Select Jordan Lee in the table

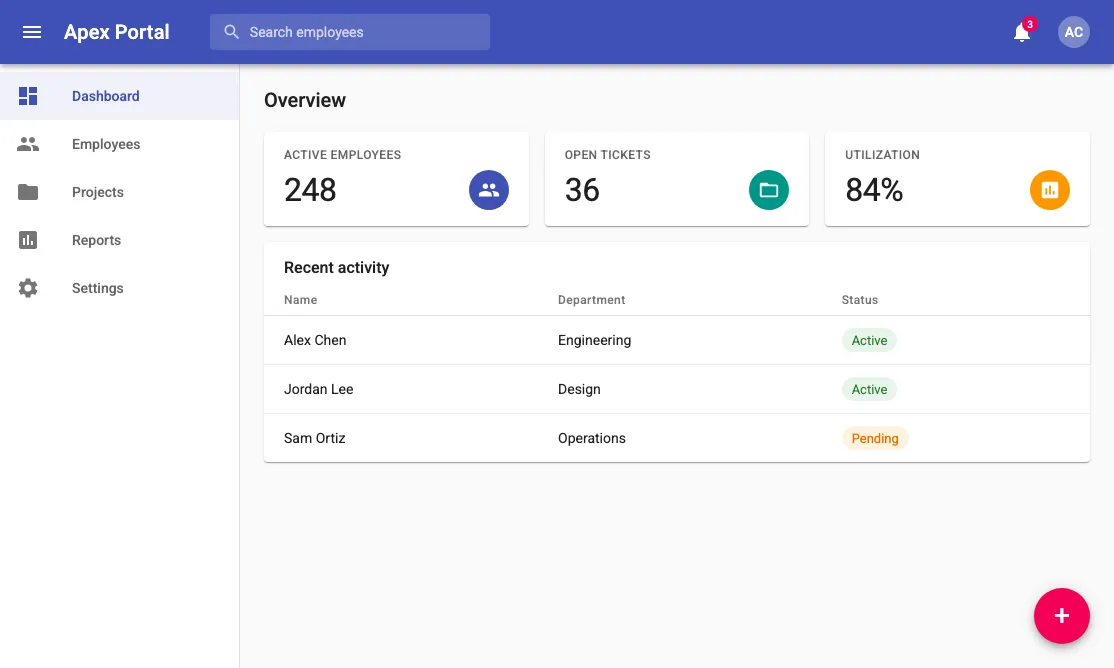(318, 389)
